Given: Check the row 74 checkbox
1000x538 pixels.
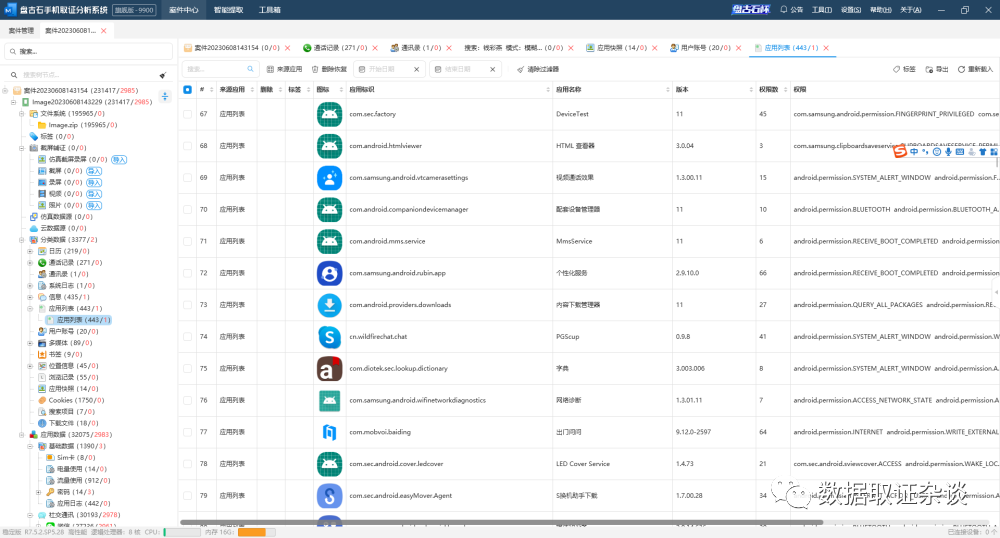Looking at the screenshot, I should click(188, 337).
